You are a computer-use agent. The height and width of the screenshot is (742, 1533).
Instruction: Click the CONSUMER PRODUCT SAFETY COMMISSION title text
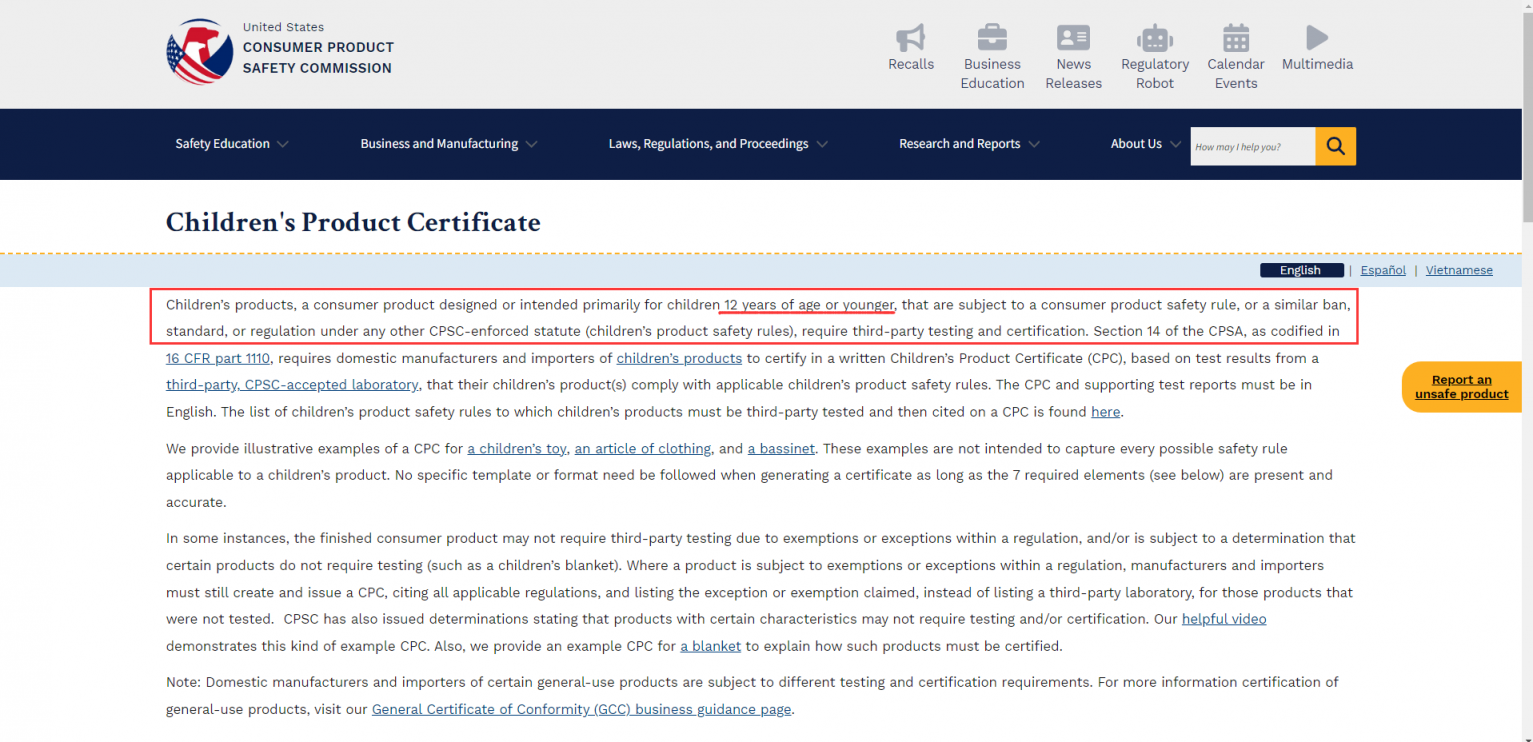(318, 57)
